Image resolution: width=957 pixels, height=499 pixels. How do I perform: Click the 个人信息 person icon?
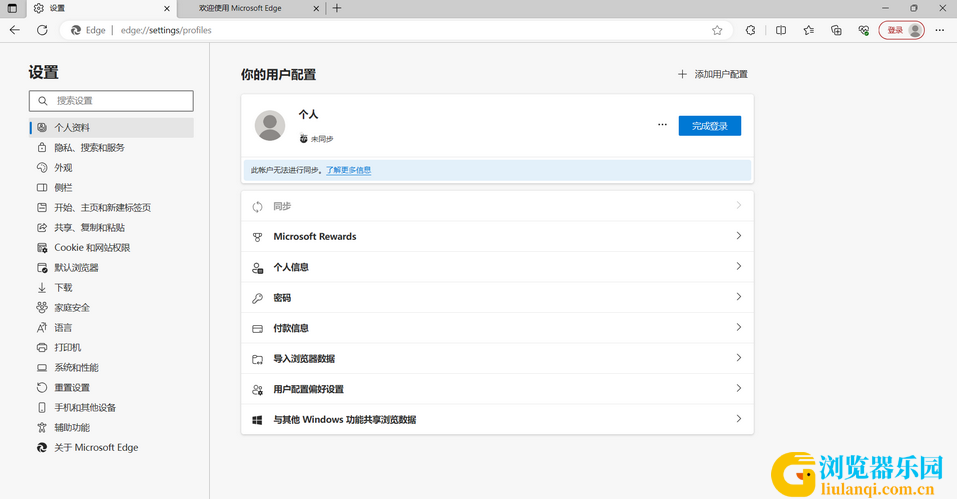(258, 268)
